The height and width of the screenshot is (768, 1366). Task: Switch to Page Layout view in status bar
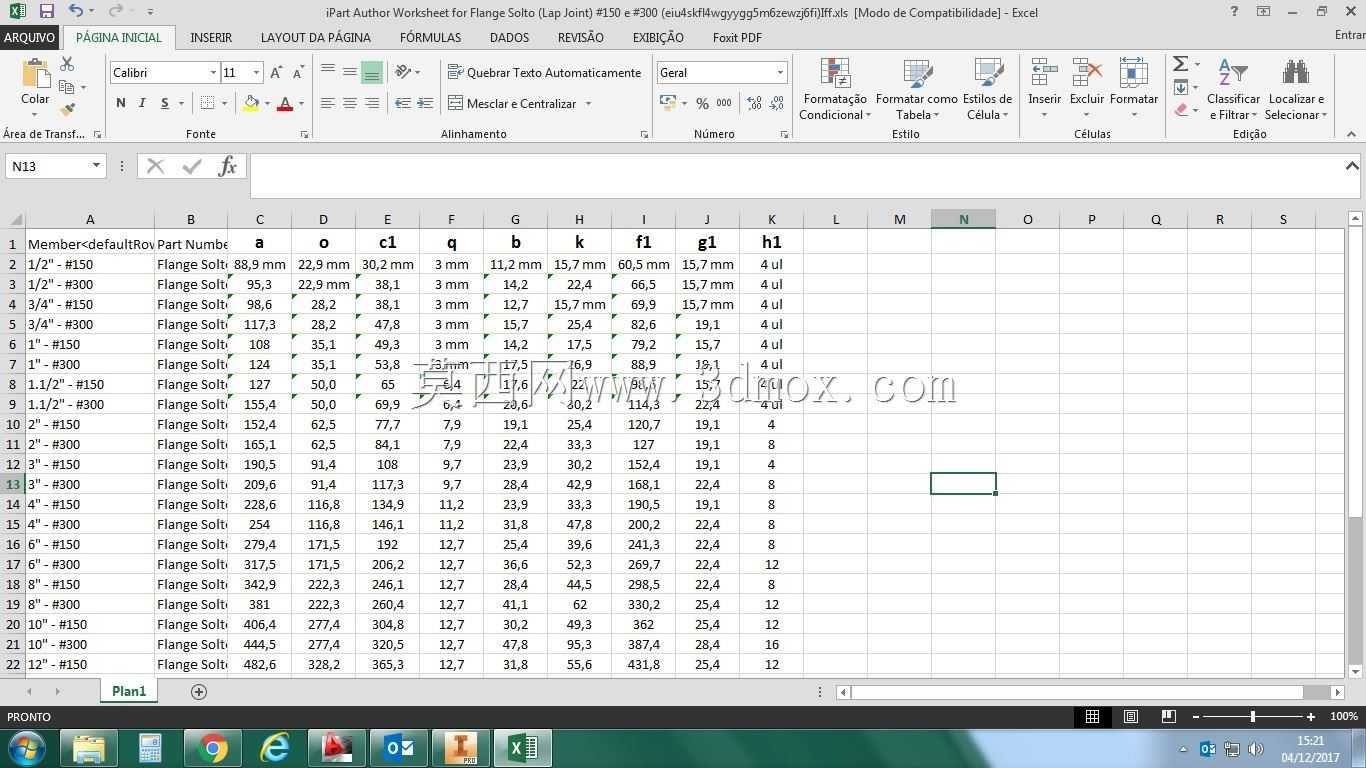click(x=1130, y=716)
